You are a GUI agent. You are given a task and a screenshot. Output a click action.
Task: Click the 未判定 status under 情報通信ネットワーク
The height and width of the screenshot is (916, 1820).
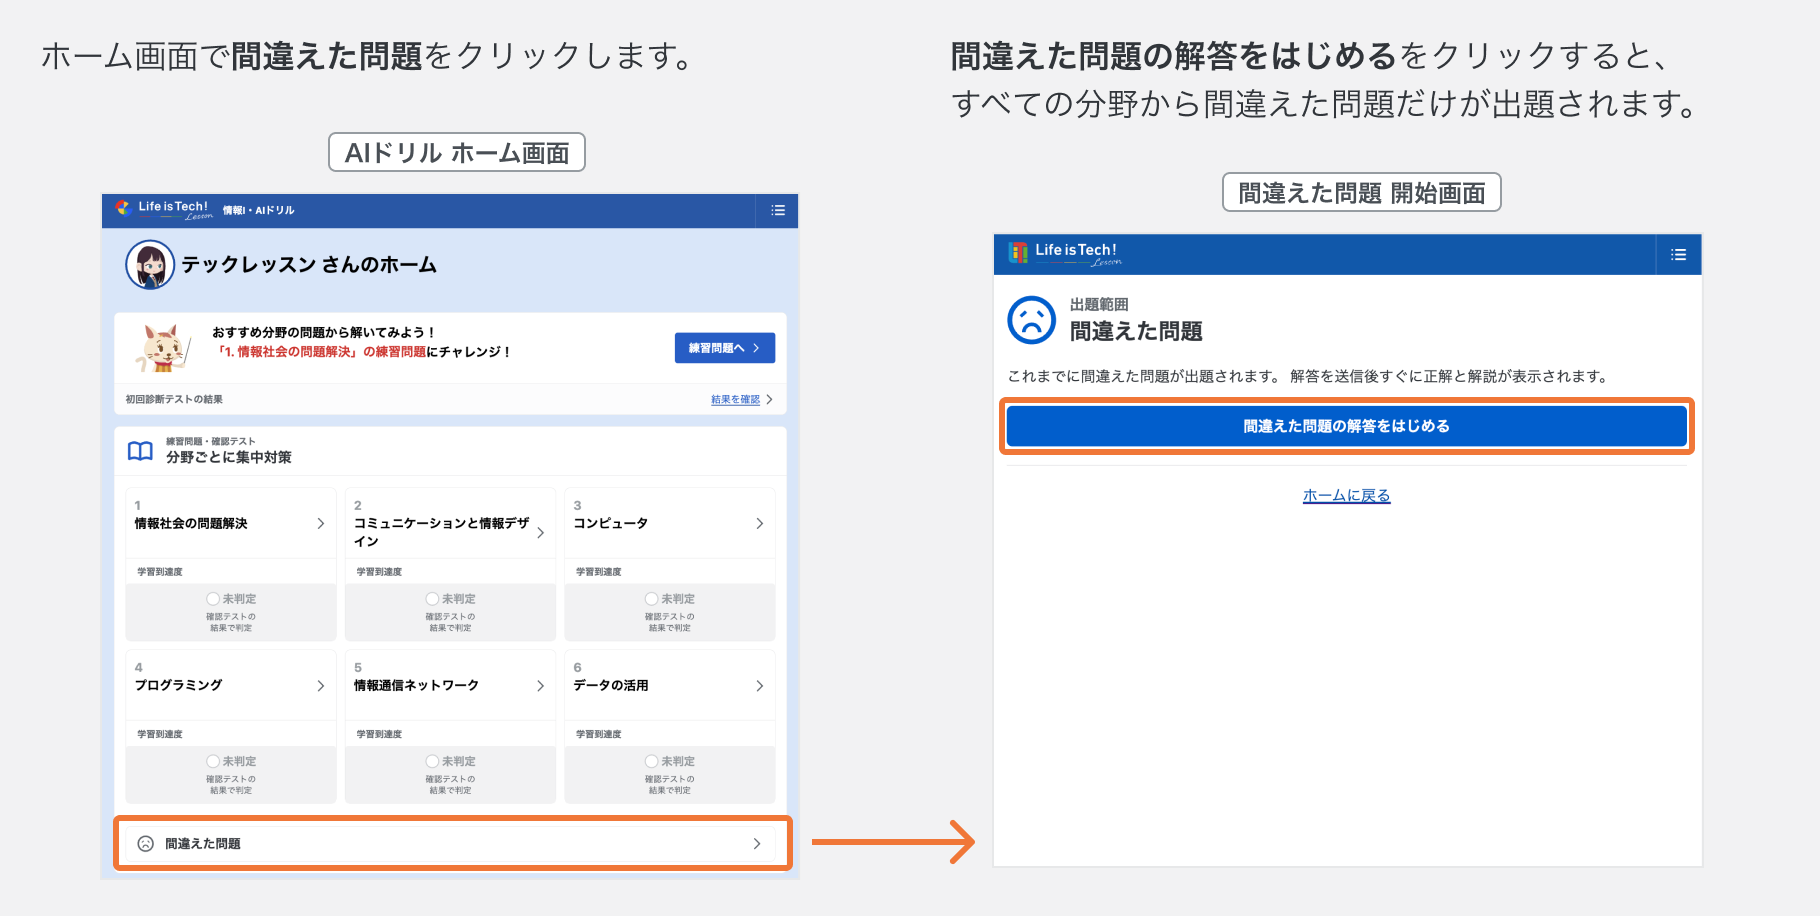pos(450,762)
